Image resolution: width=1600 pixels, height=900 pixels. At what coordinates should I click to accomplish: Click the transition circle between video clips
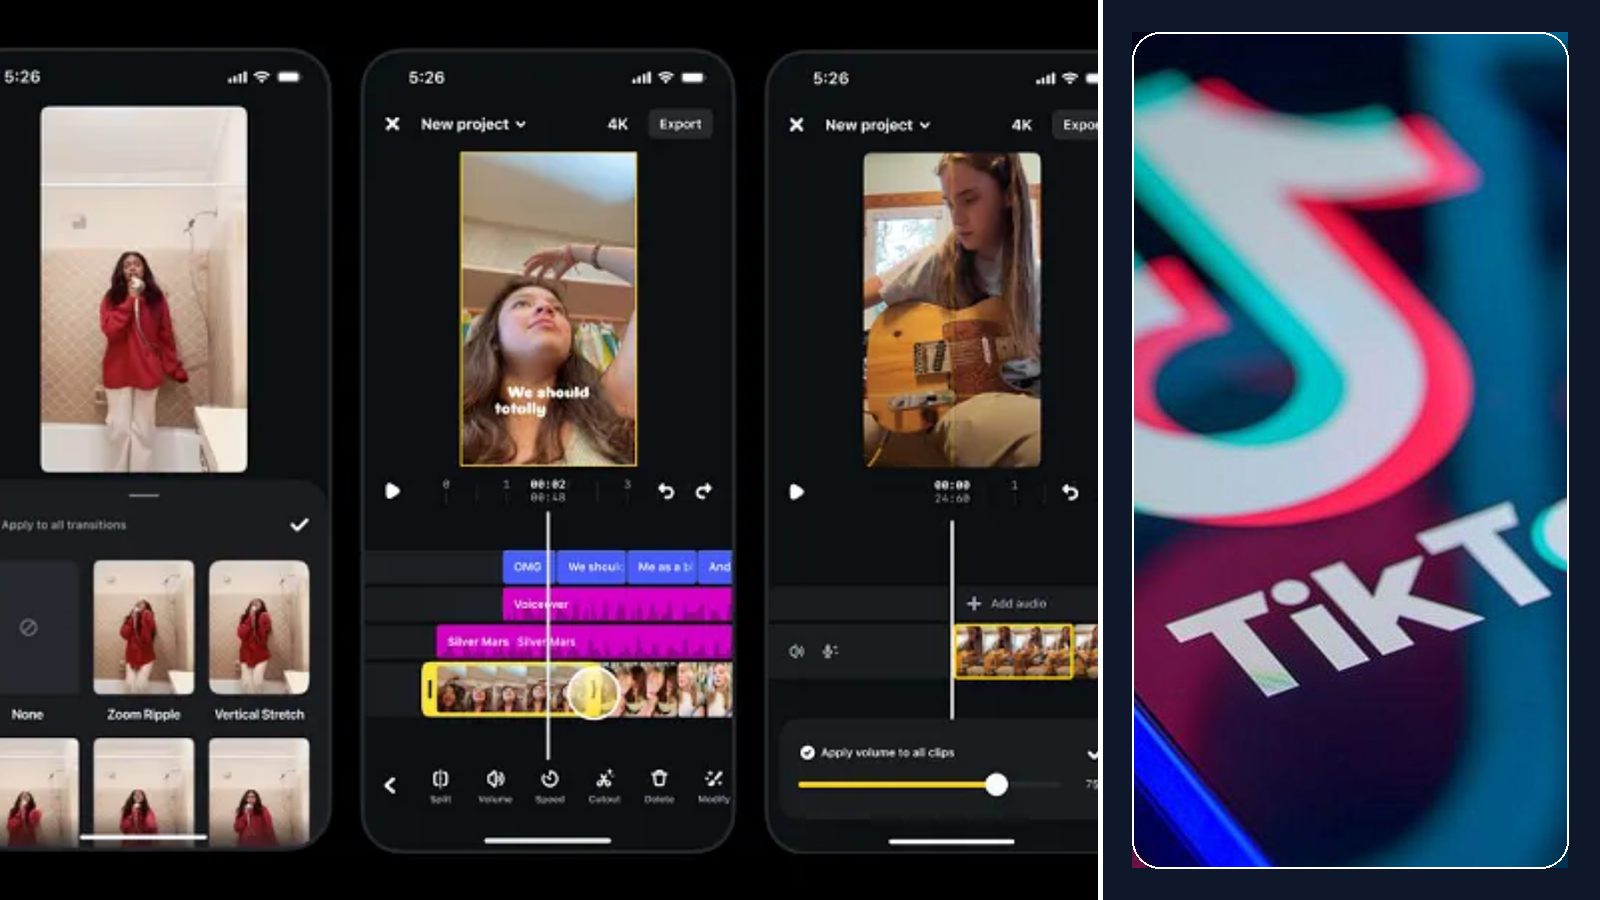[593, 690]
